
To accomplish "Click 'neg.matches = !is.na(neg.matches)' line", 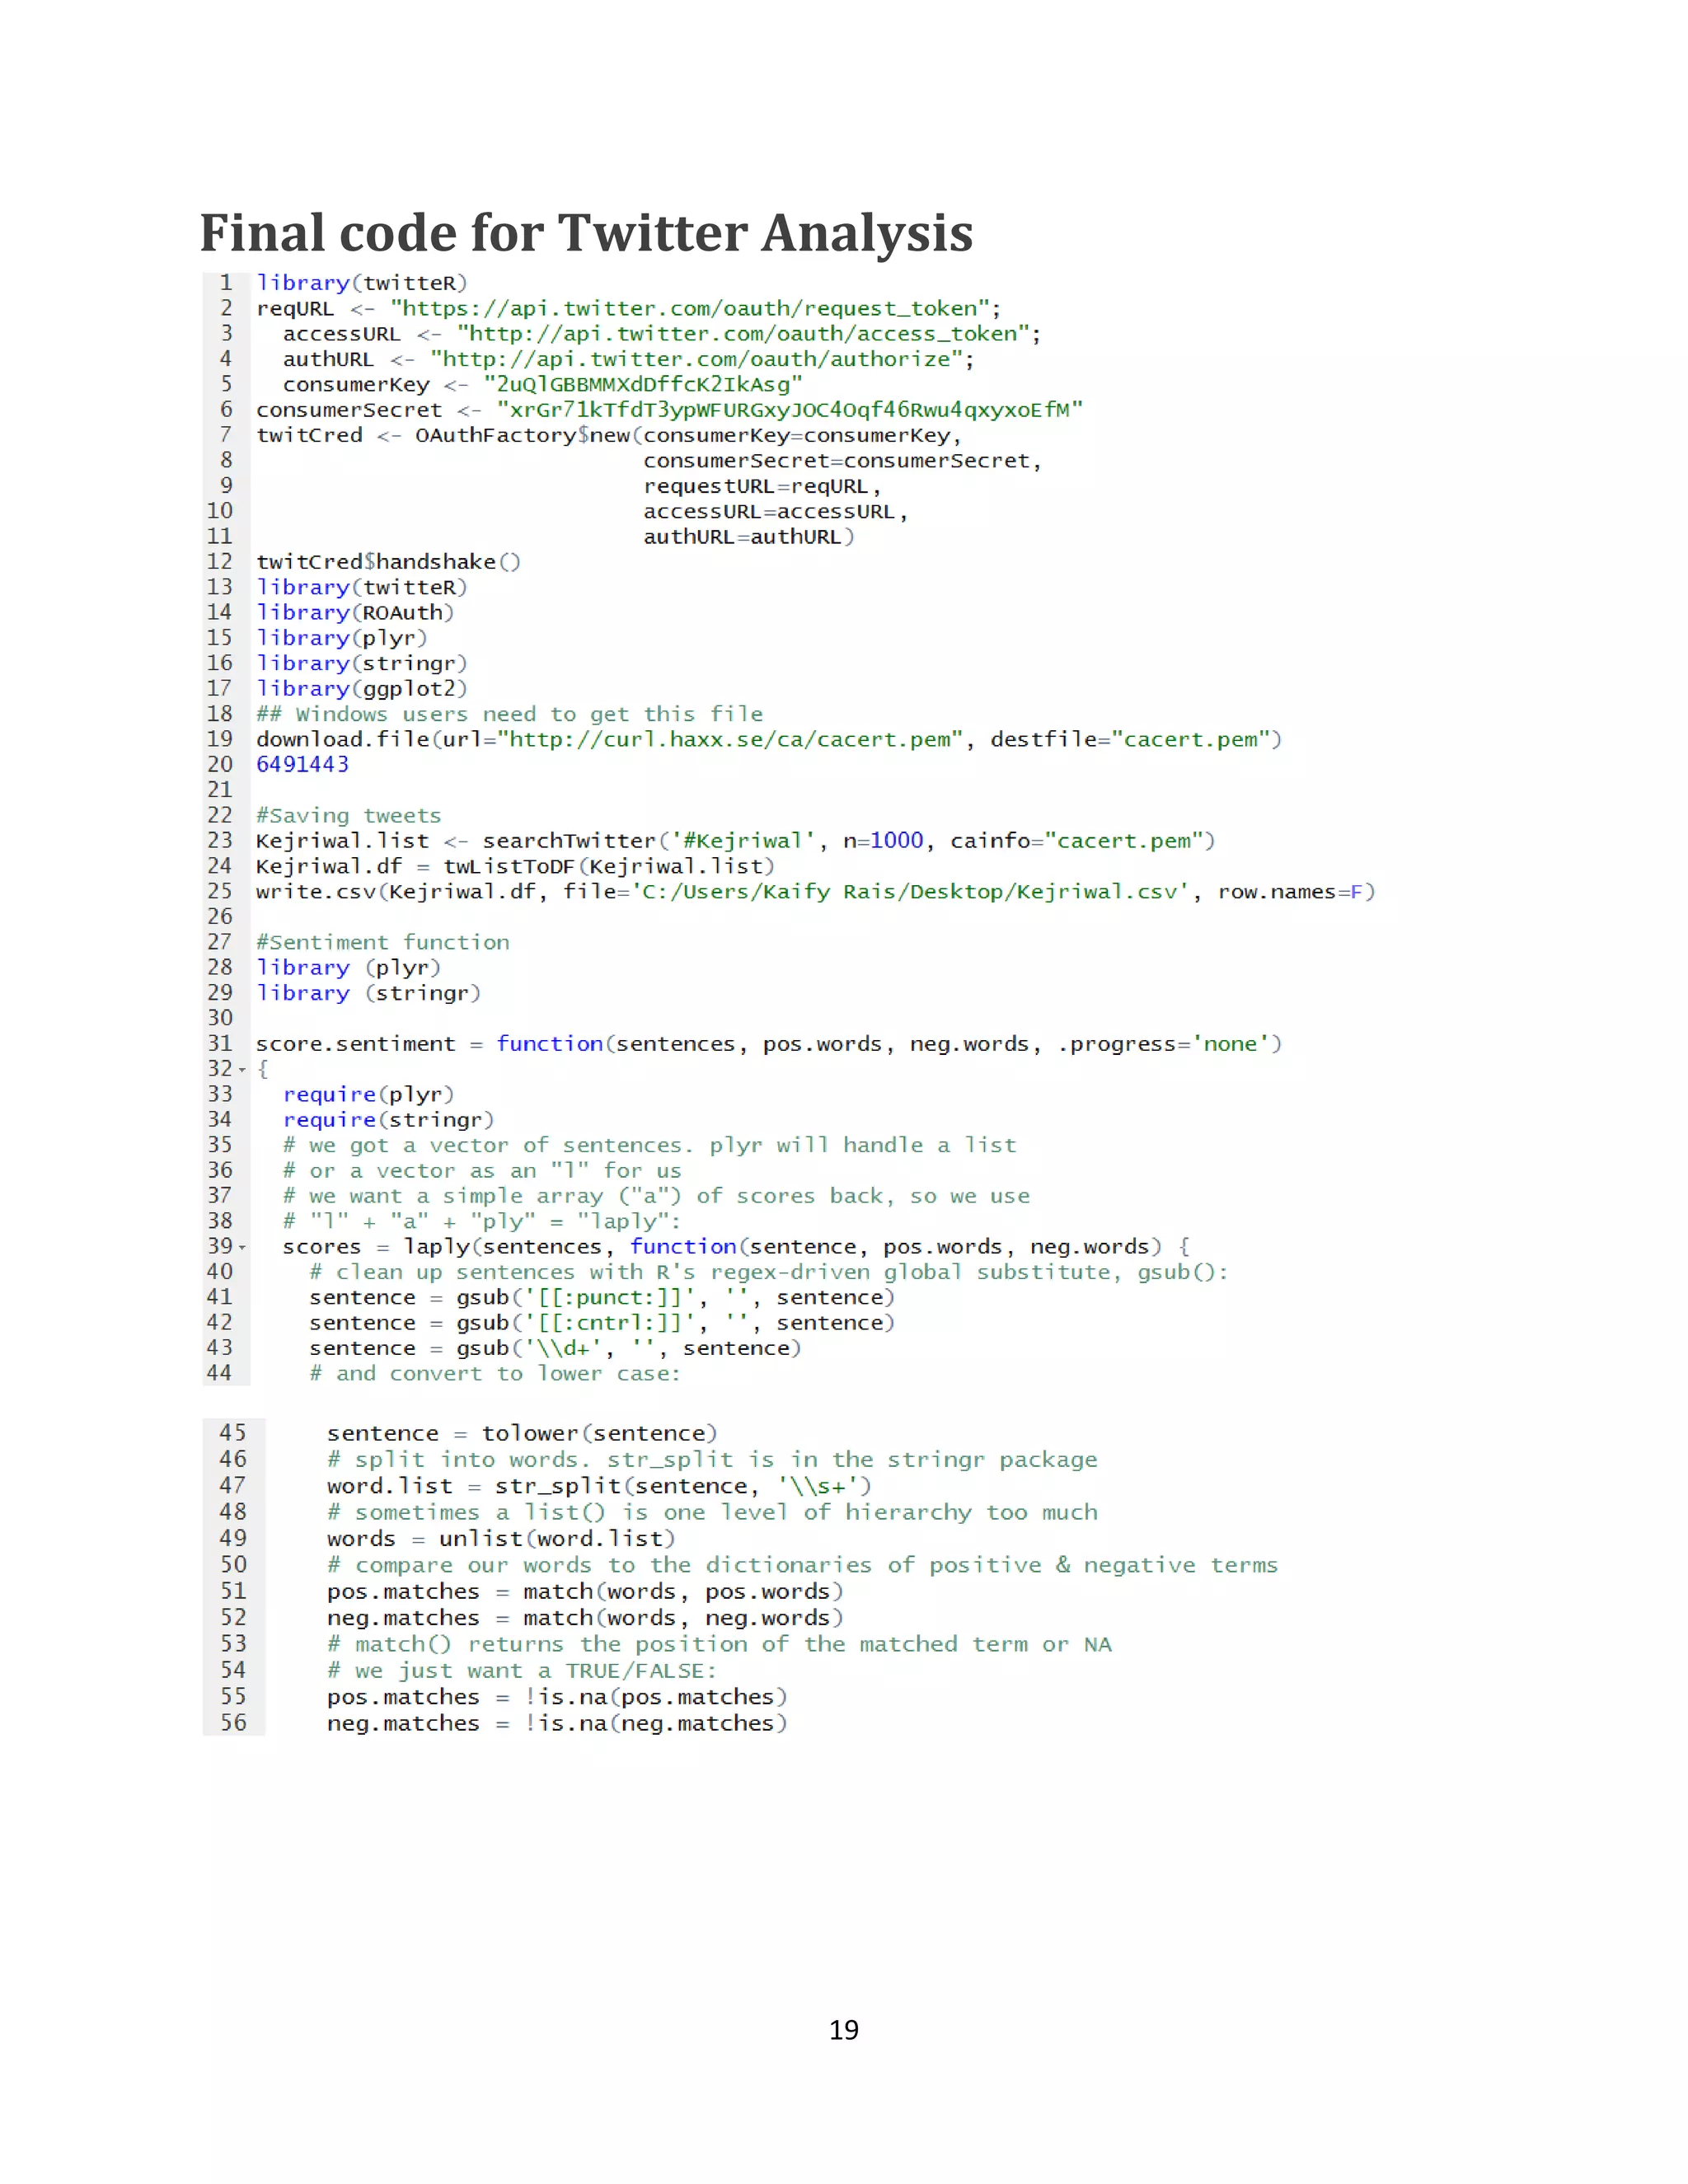I will click(557, 1724).
